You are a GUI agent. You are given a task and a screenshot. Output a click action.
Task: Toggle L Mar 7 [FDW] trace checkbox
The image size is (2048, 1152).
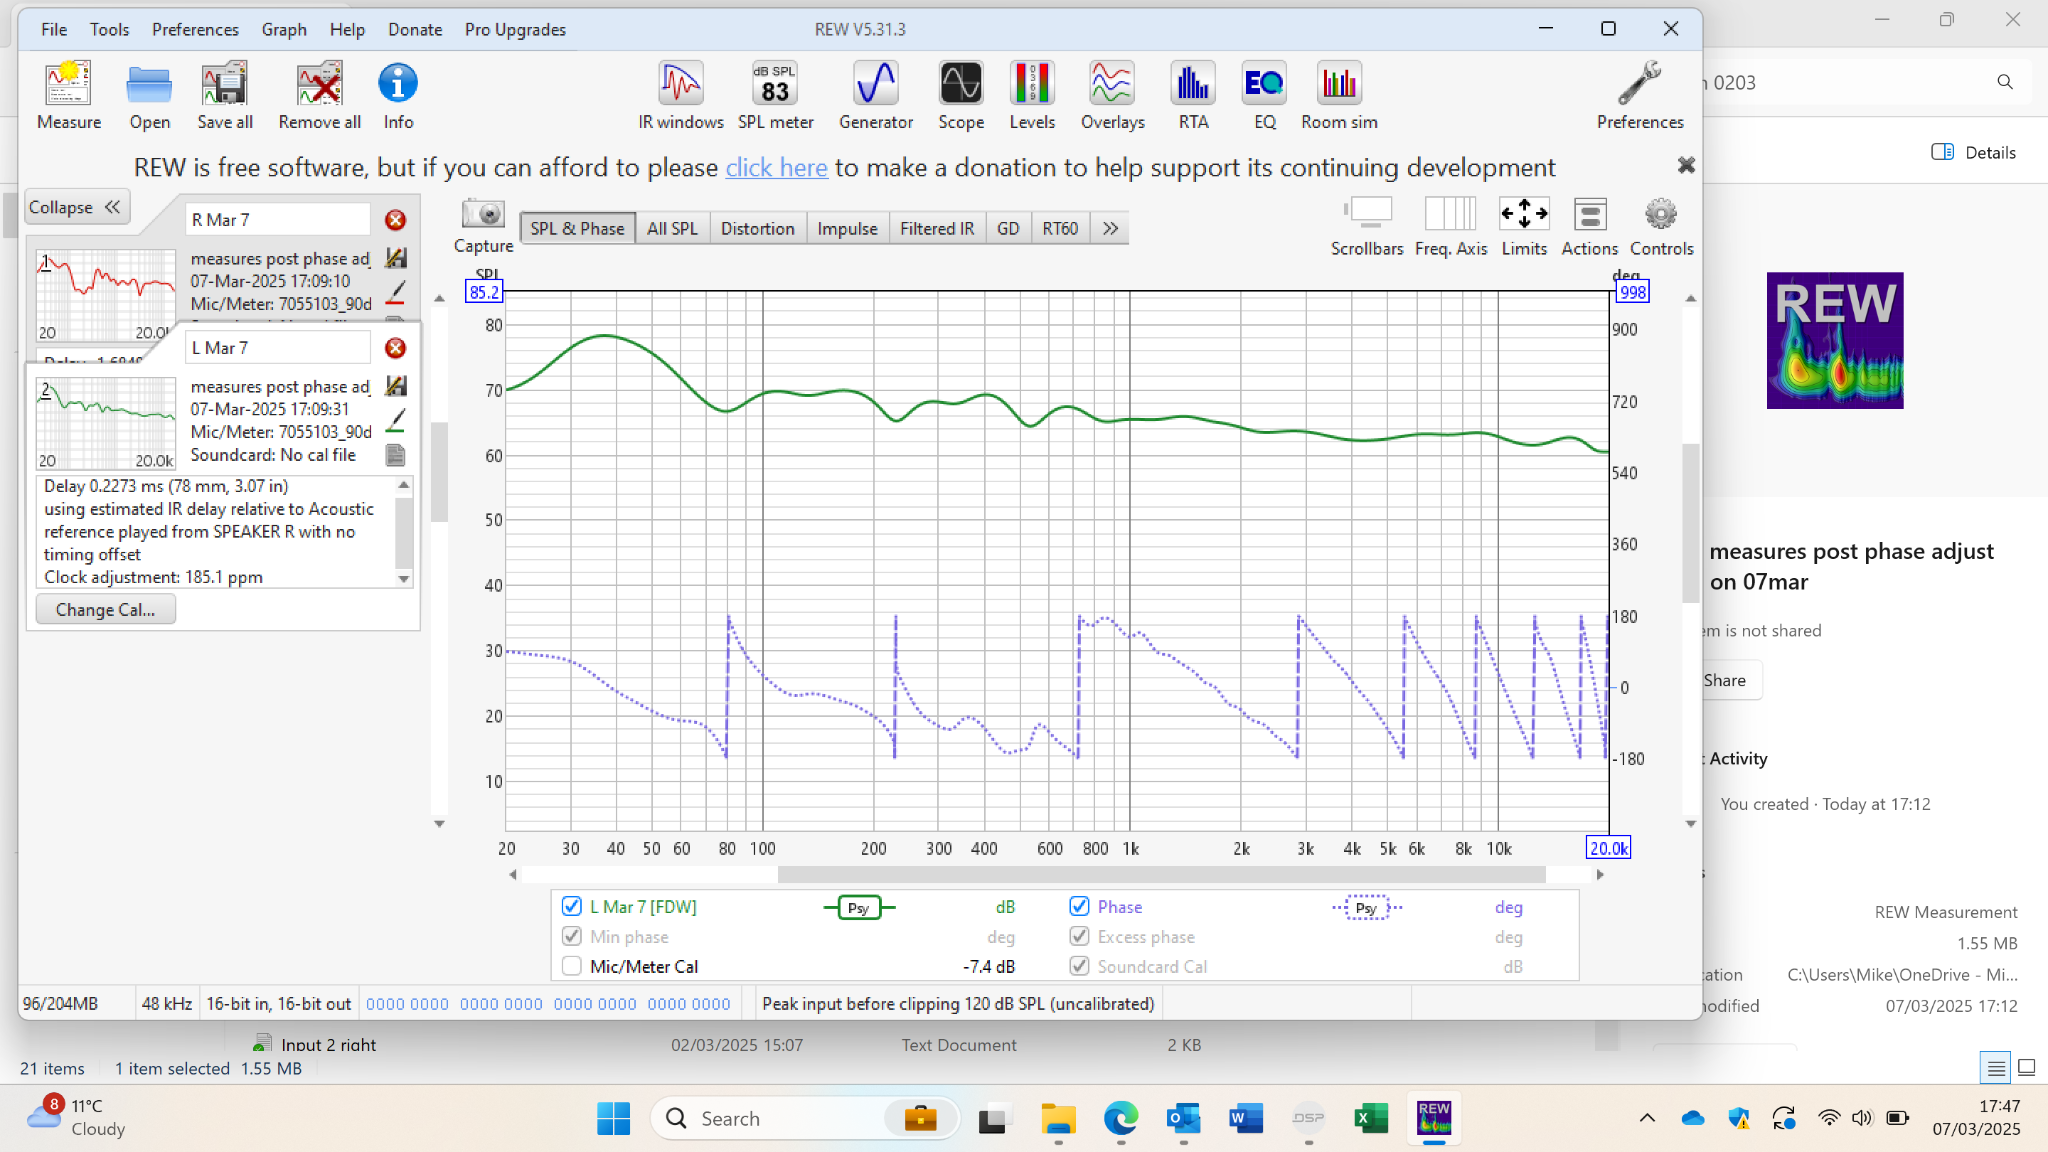point(572,906)
